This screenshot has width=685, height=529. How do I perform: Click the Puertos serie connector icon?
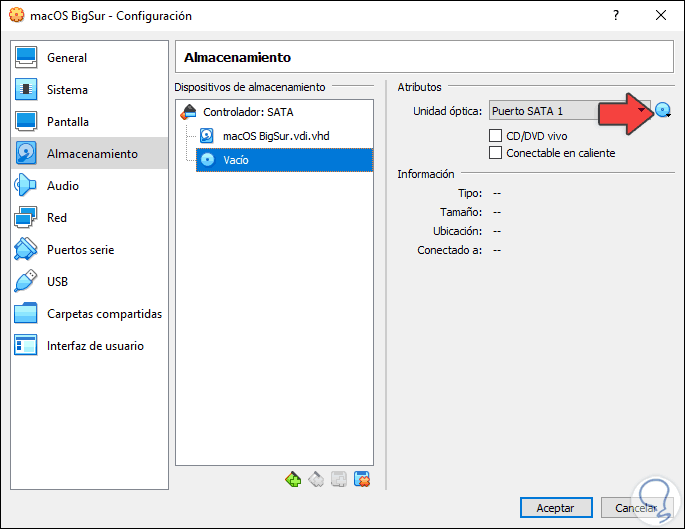click(25, 249)
